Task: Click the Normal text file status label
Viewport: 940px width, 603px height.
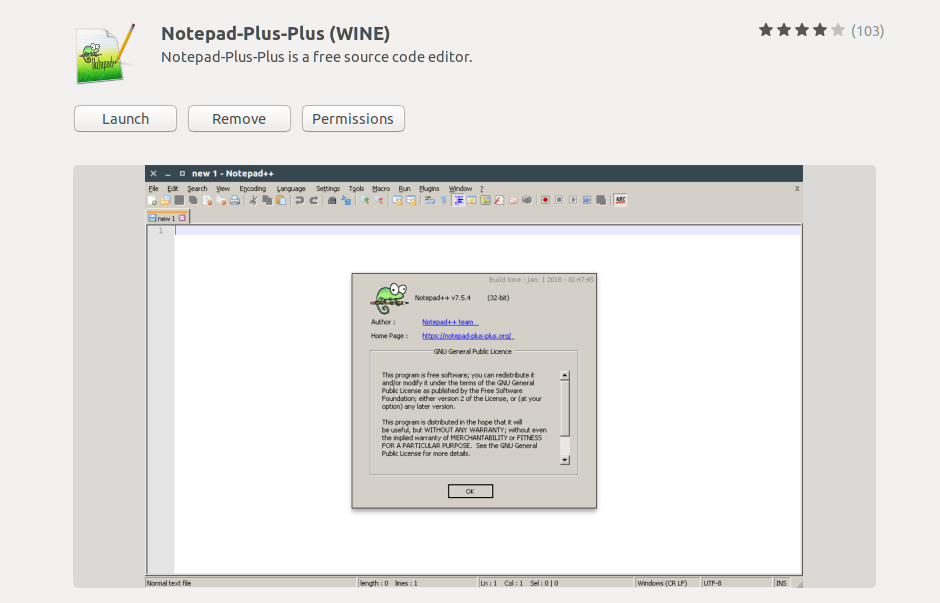Action: 169,583
